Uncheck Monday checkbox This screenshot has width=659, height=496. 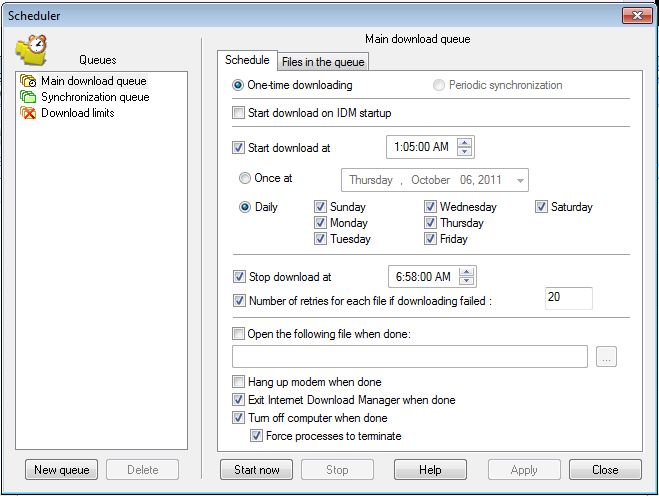[320, 222]
